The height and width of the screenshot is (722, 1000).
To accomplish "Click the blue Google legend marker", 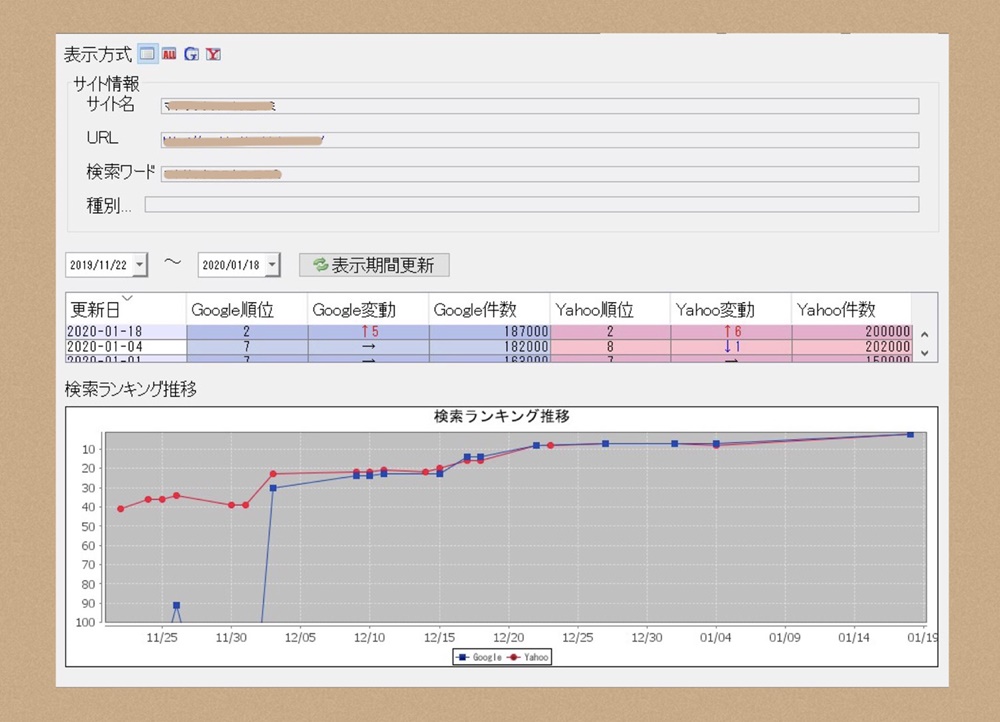I will (x=463, y=657).
